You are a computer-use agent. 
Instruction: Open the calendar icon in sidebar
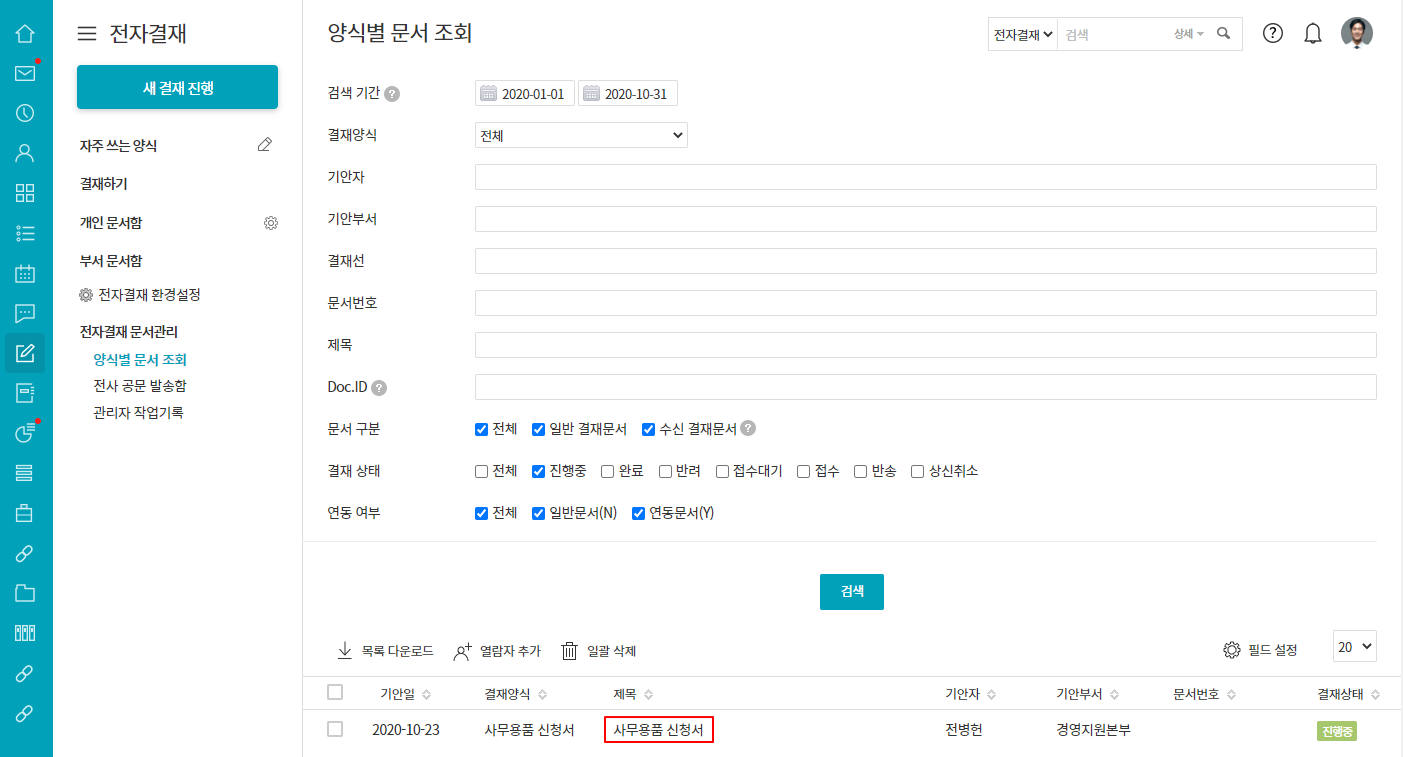(x=26, y=273)
